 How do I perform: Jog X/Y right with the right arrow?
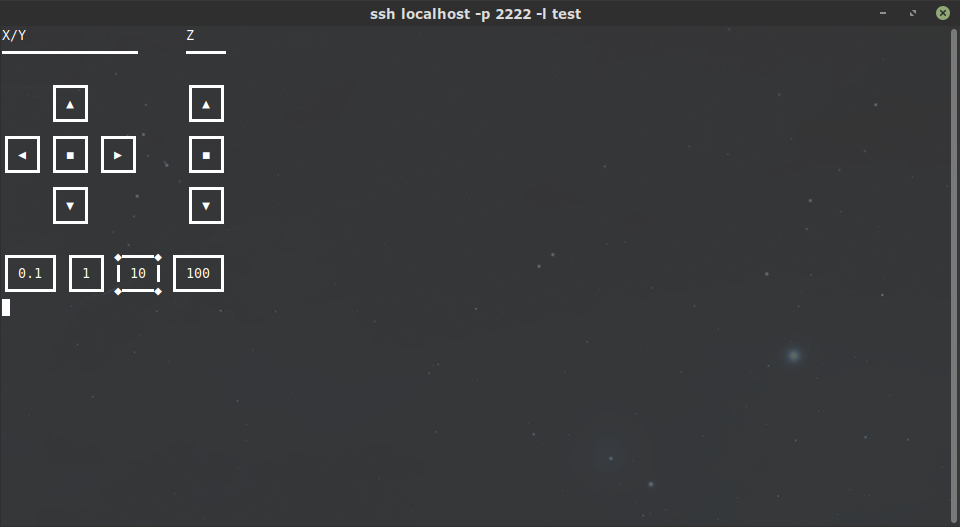pos(118,155)
